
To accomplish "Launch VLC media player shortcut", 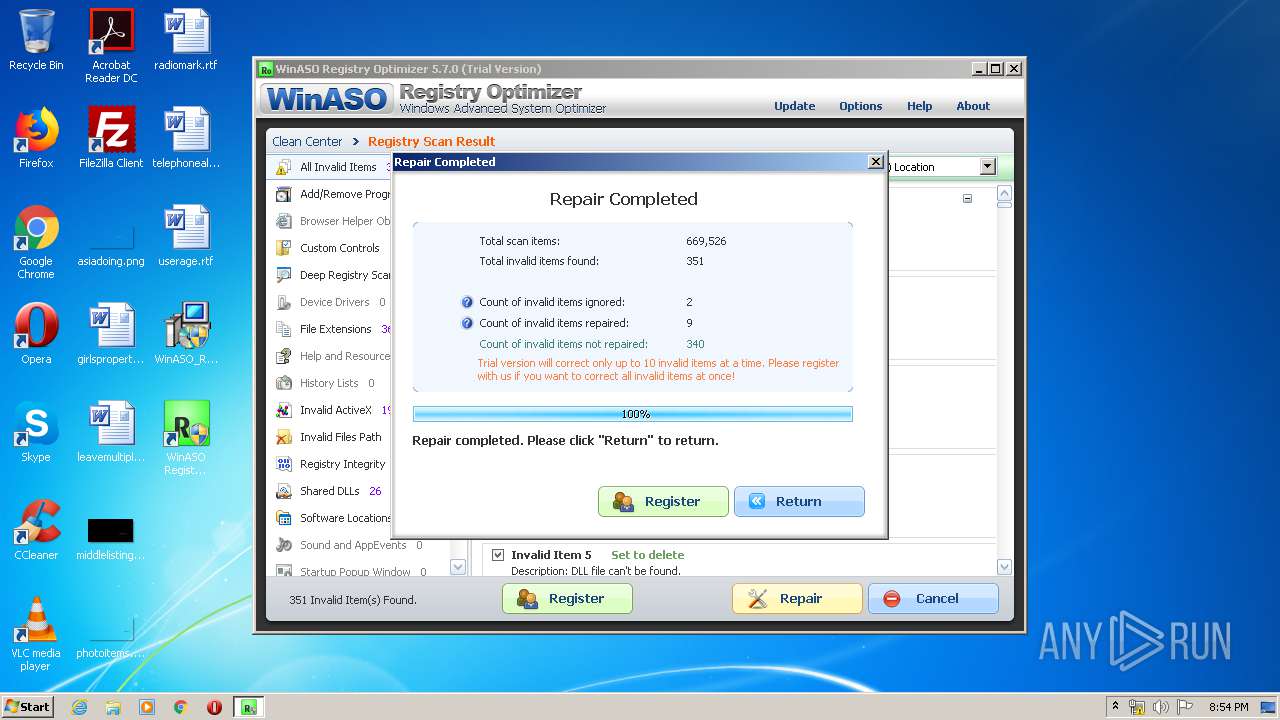I will pyautogui.click(x=36, y=634).
